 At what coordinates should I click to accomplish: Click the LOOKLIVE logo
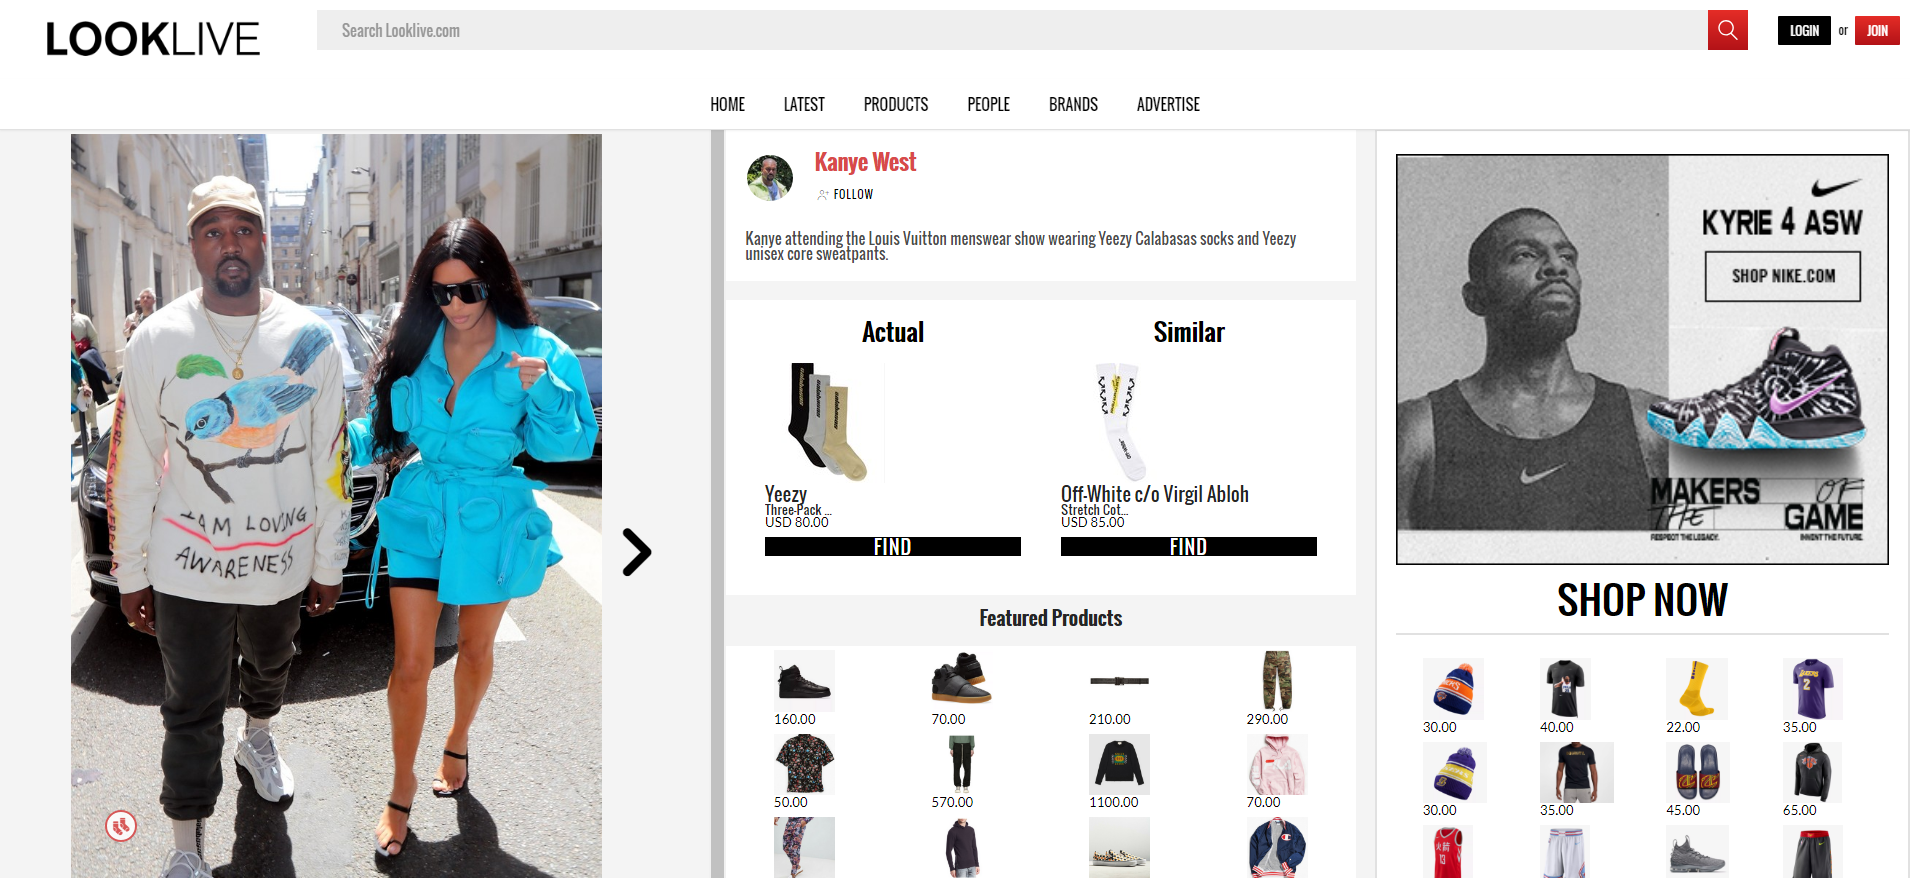click(153, 39)
